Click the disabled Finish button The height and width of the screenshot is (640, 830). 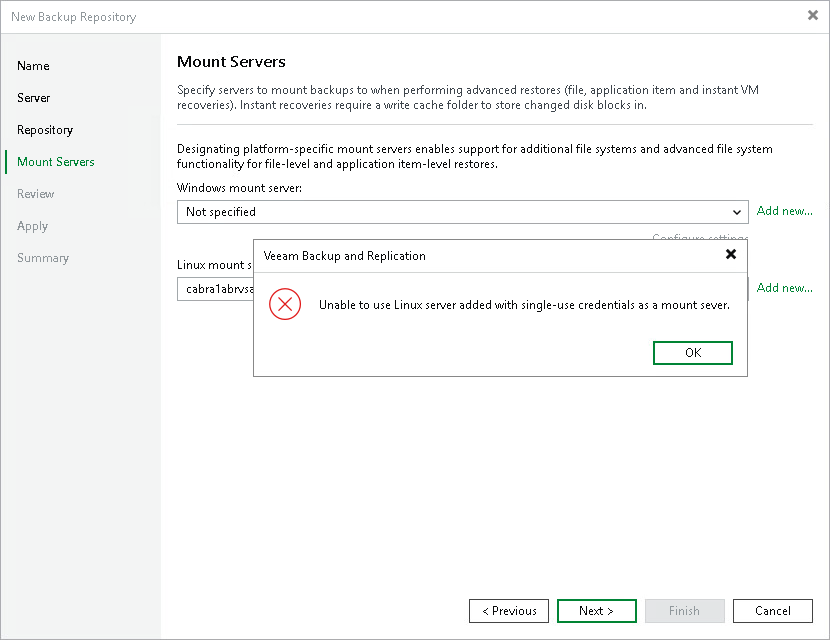(x=684, y=611)
